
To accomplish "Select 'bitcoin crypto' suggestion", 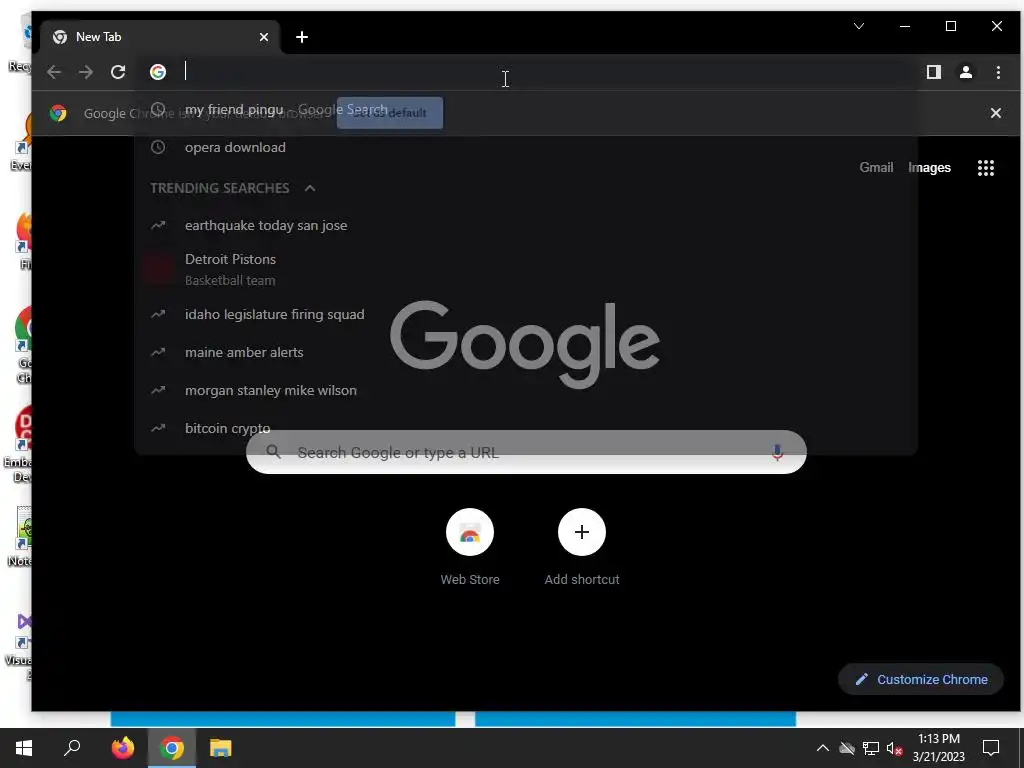I will tap(526, 428).
